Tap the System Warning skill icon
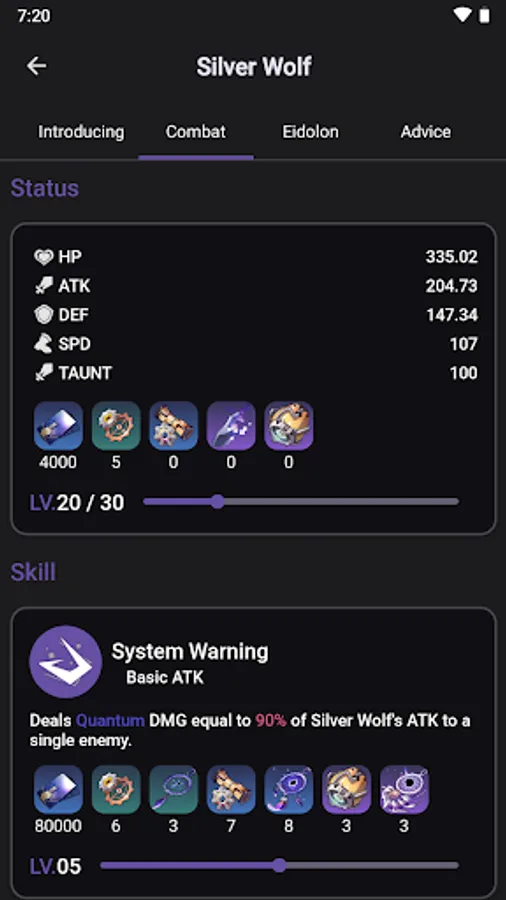Image resolution: width=506 pixels, height=900 pixels. coord(65,662)
